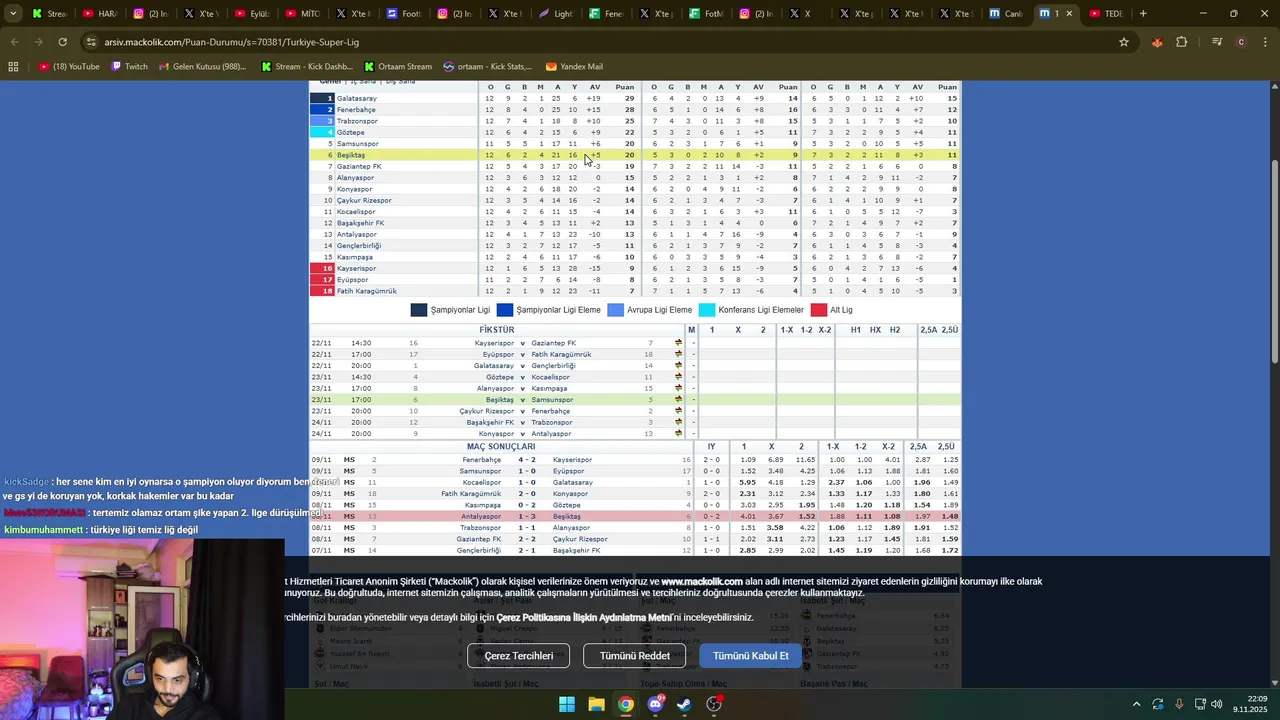Open Fatih Karagümrük in standings table
1280x720 pixels.
[367, 291]
